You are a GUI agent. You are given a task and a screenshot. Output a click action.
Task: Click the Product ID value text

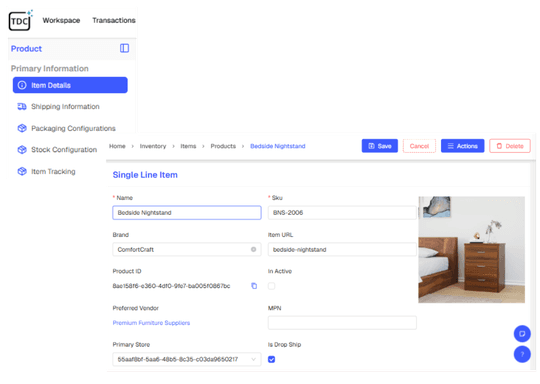(171, 286)
